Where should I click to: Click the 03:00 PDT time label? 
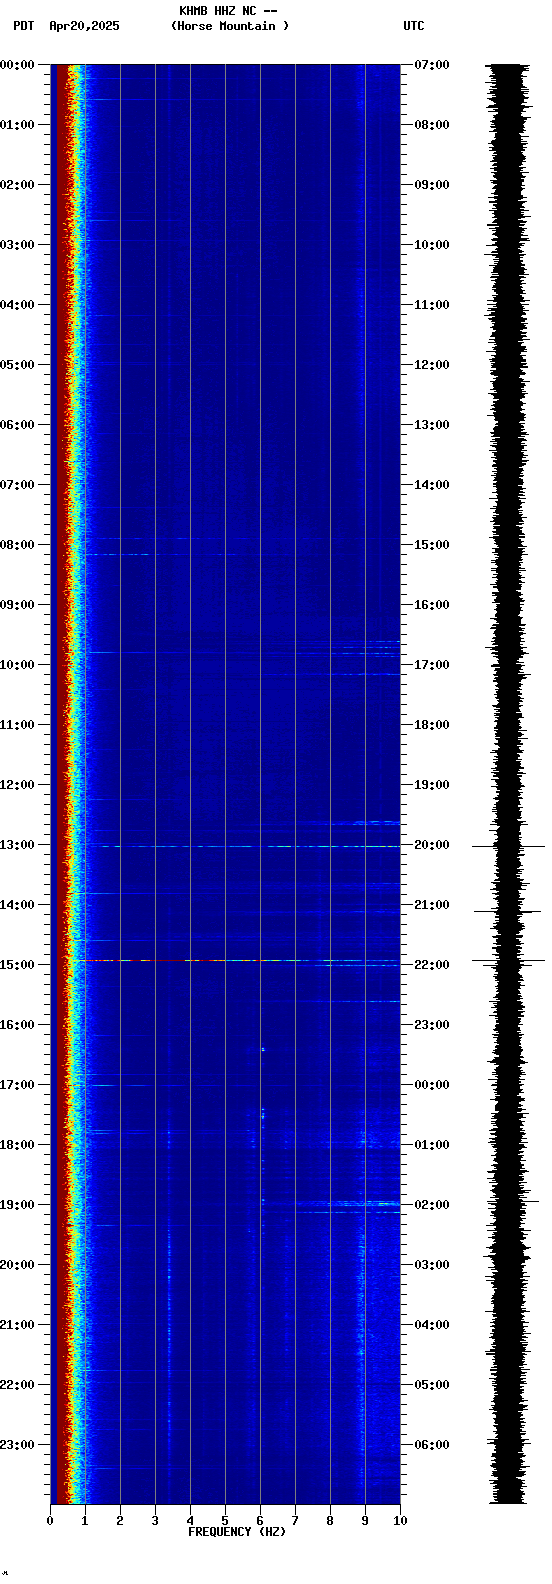[x=17, y=245]
